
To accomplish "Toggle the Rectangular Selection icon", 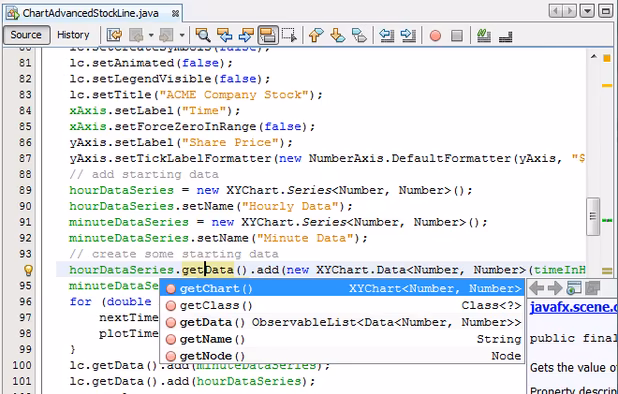I will (290, 35).
